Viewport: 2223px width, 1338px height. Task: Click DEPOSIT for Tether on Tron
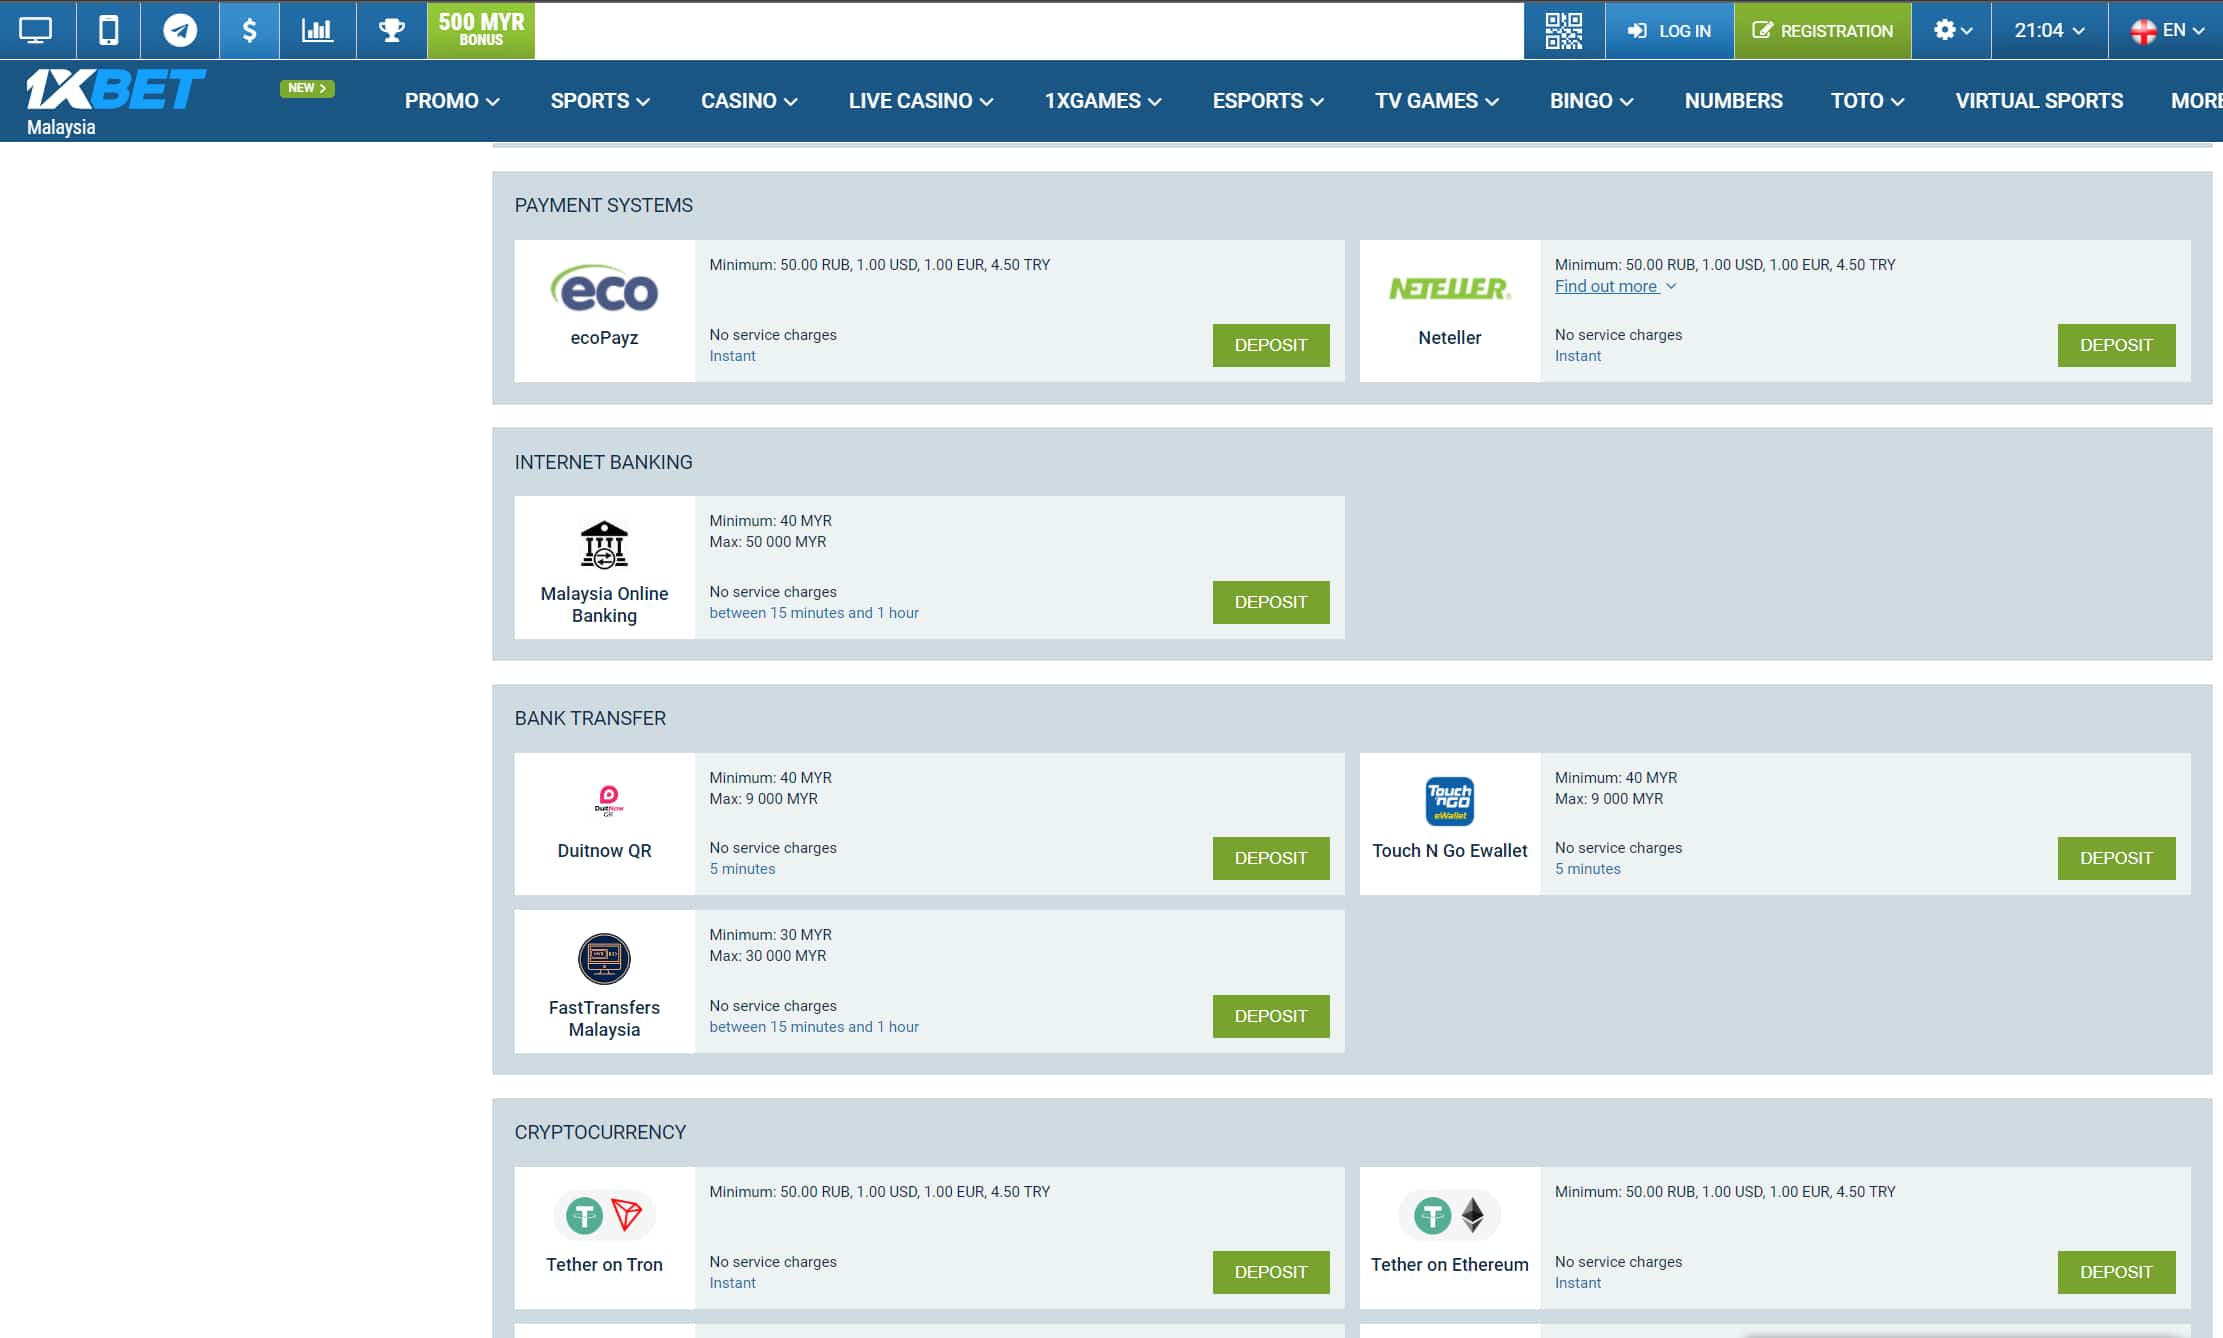pos(1271,1272)
